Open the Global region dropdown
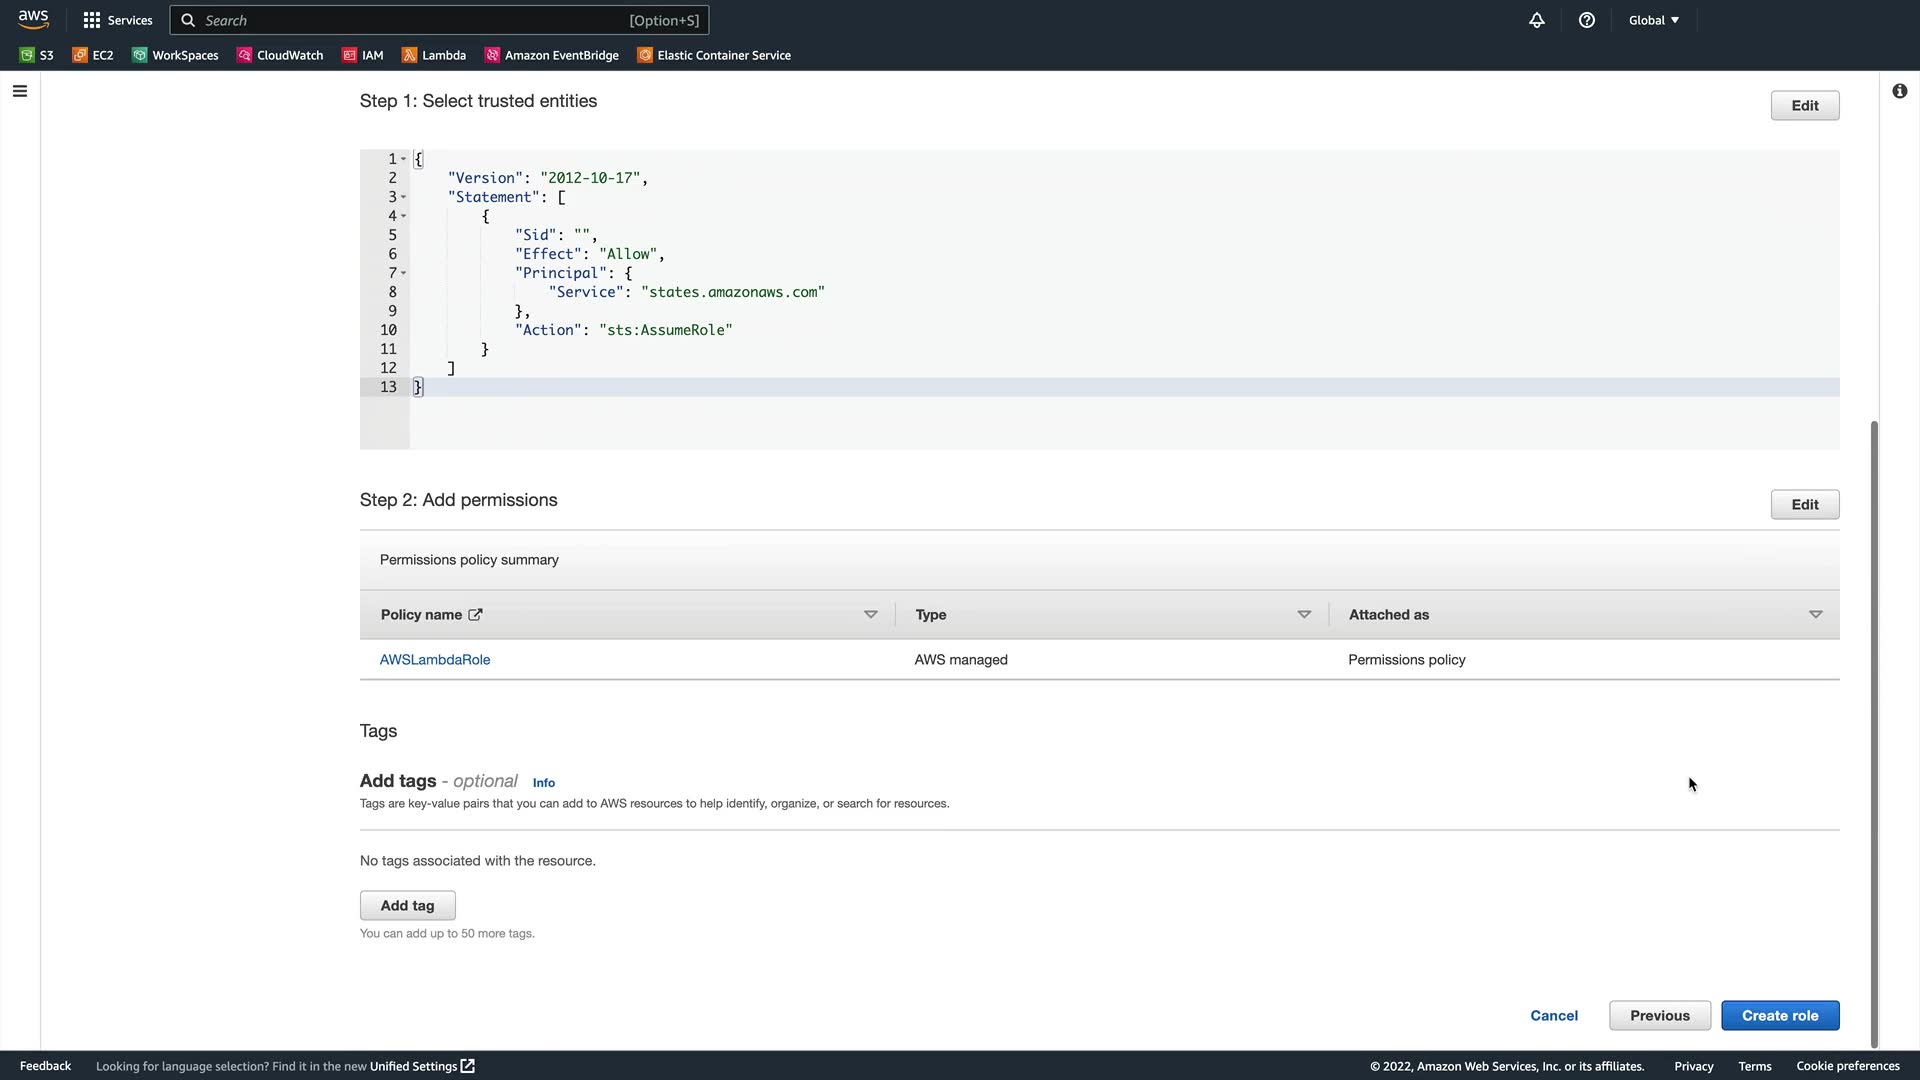1920x1080 pixels. tap(1654, 20)
